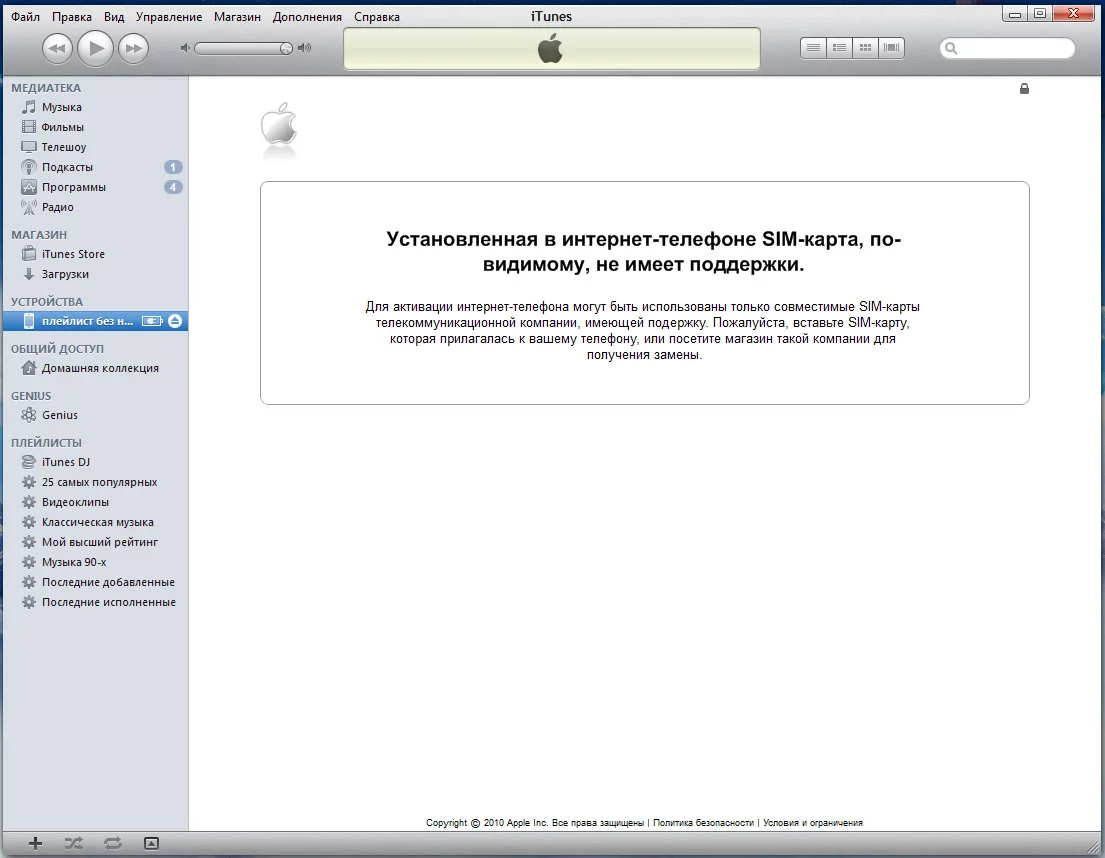Click the search field
1105x858 pixels.
(x=1007, y=48)
